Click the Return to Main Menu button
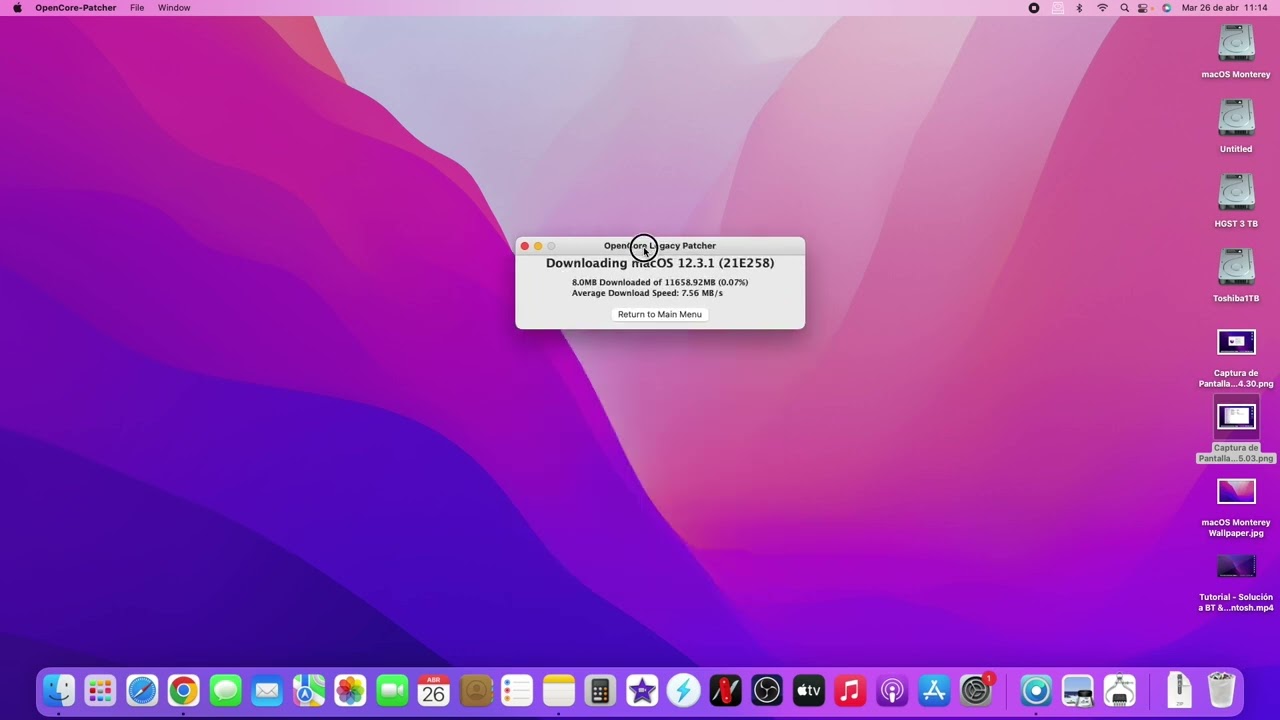 [x=659, y=314]
